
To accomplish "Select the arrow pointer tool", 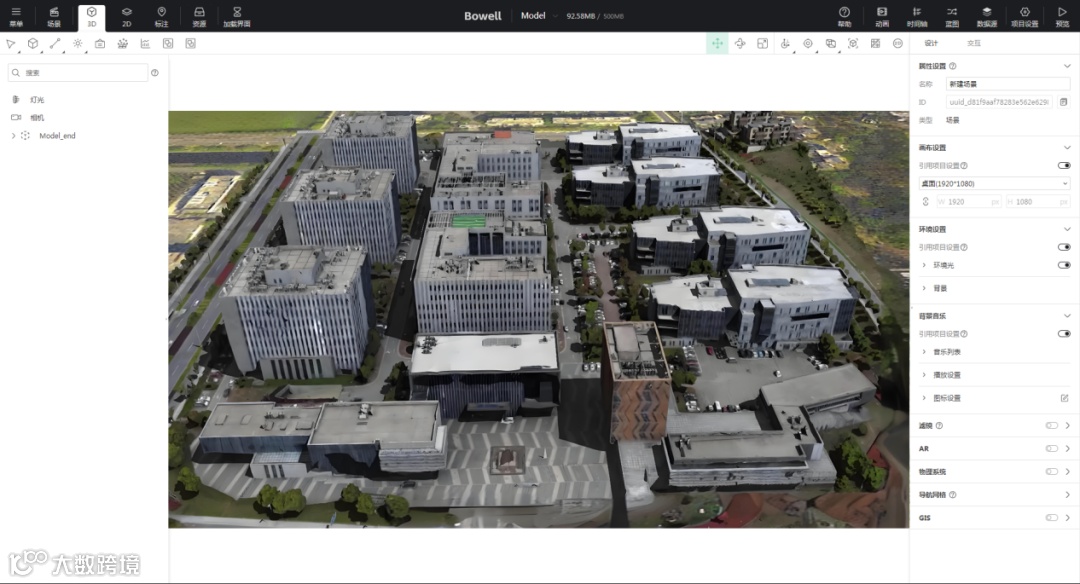I will [10, 43].
